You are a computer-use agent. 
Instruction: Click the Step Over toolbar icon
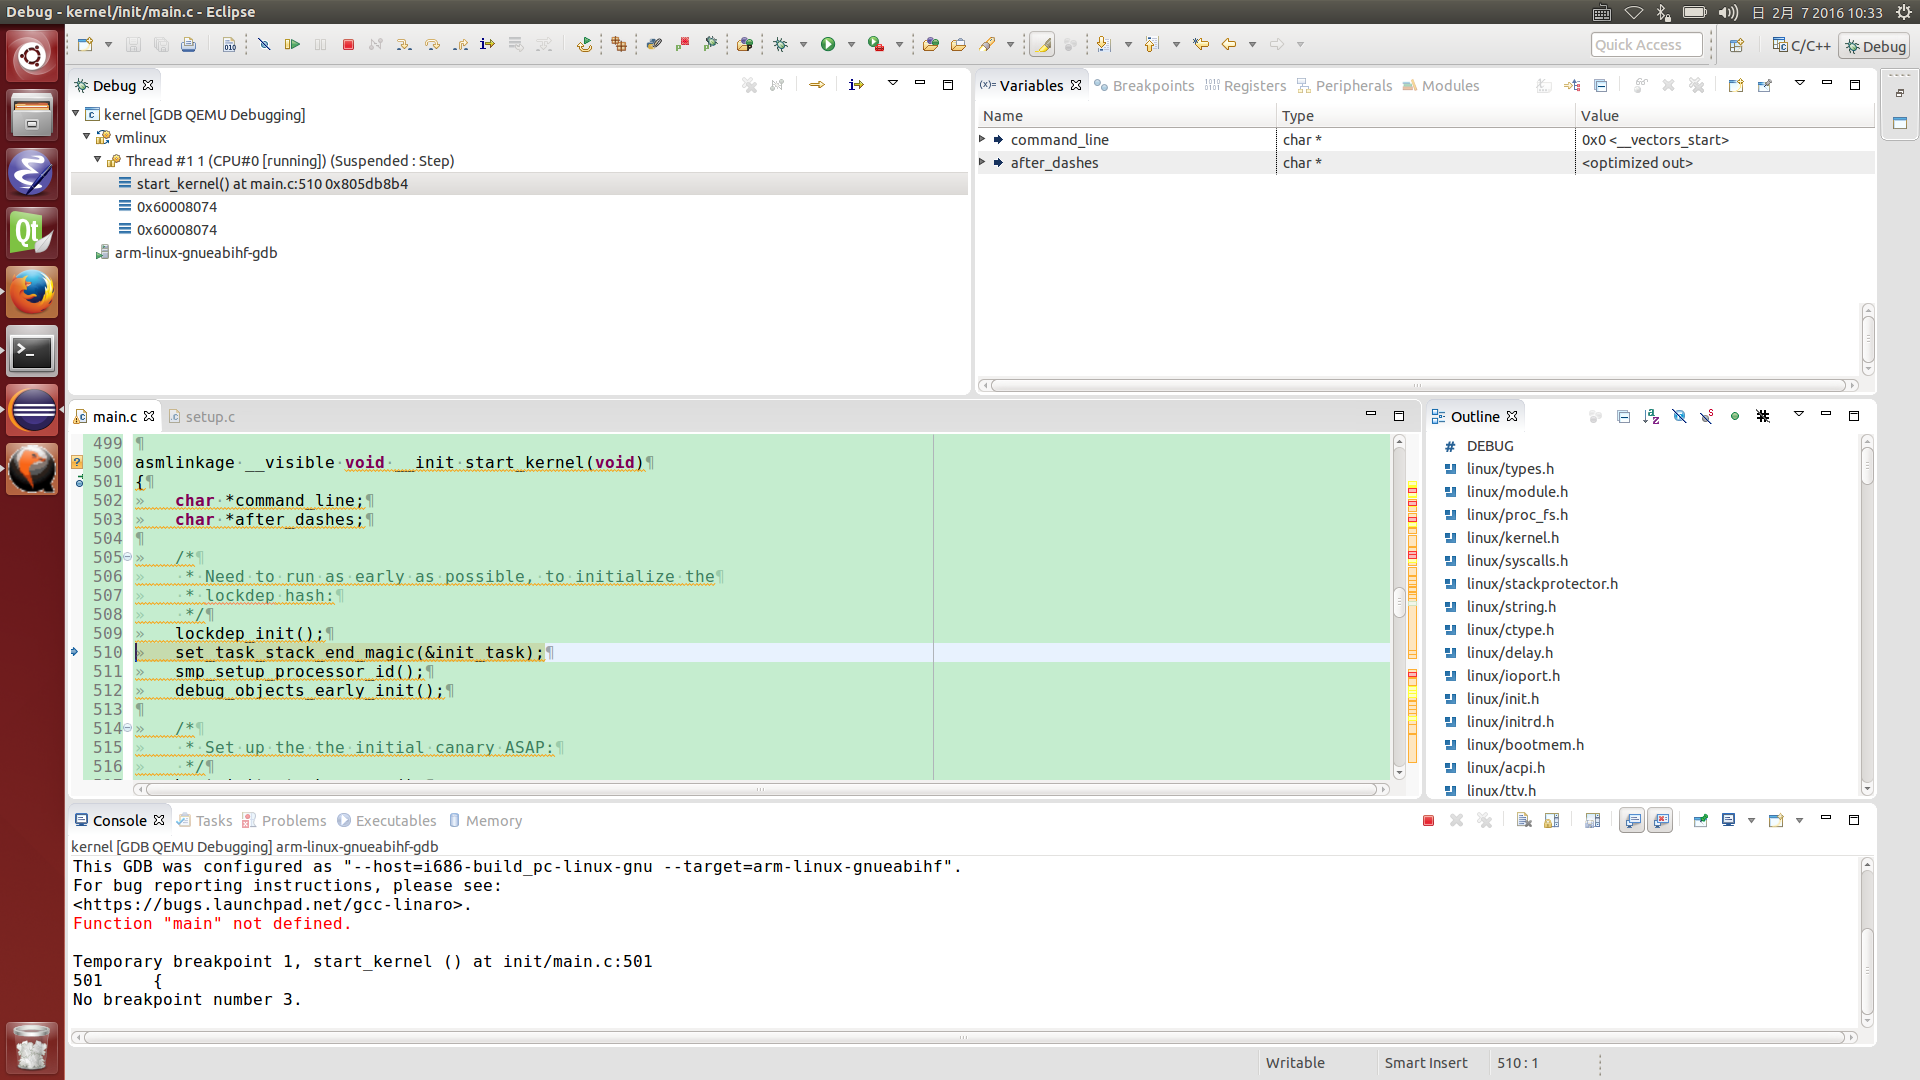pos(432,44)
